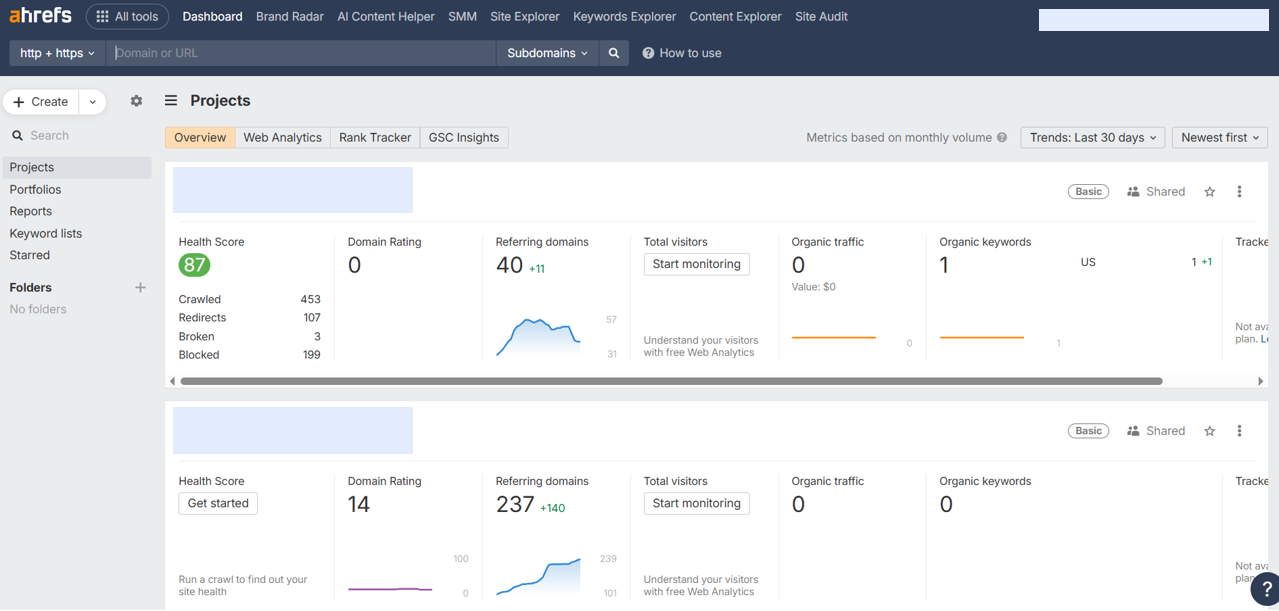Viewport: 1279px width, 611px height.
Task: Open Content Explorer
Action: 736,16
